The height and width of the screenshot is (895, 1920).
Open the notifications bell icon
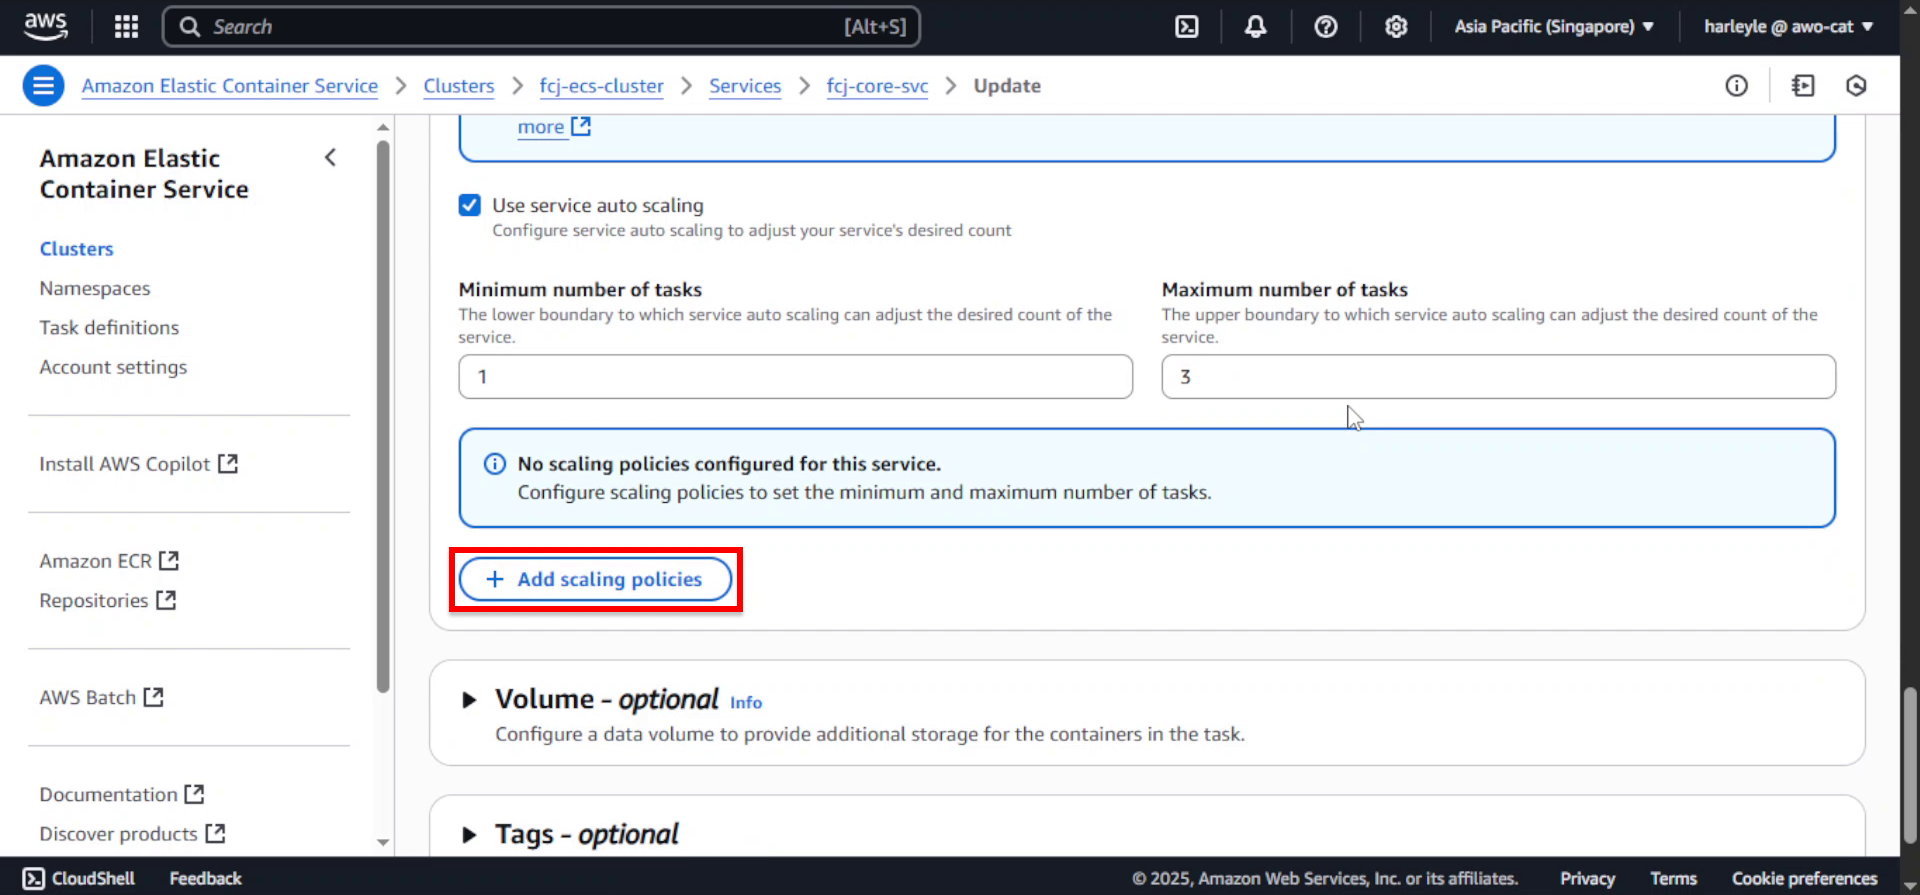1255,27
